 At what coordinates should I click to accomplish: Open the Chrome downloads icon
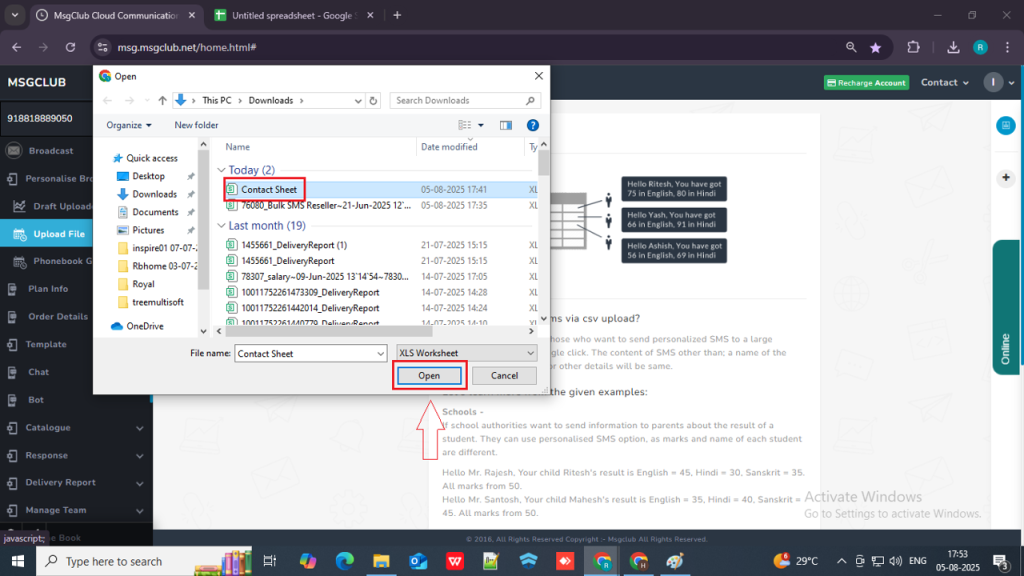(x=954, y=47)
